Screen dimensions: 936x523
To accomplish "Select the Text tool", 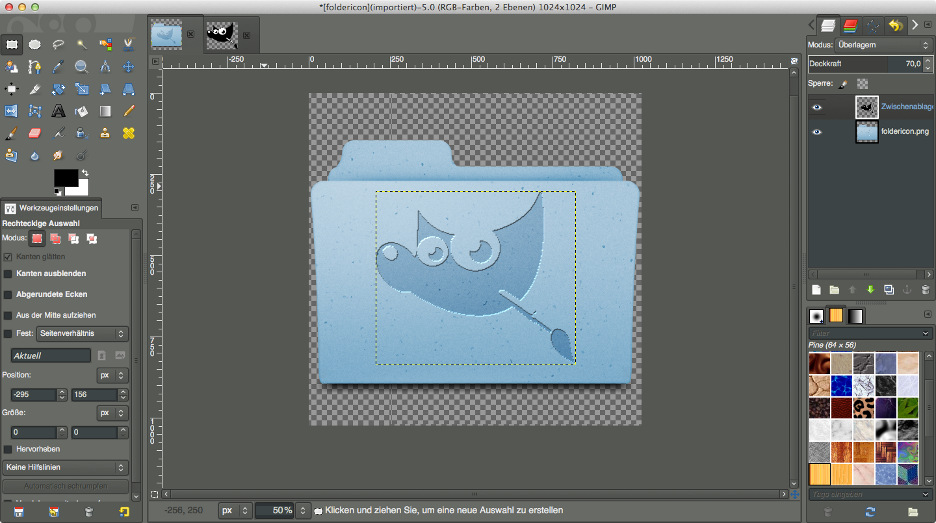I will click(58, 111).
